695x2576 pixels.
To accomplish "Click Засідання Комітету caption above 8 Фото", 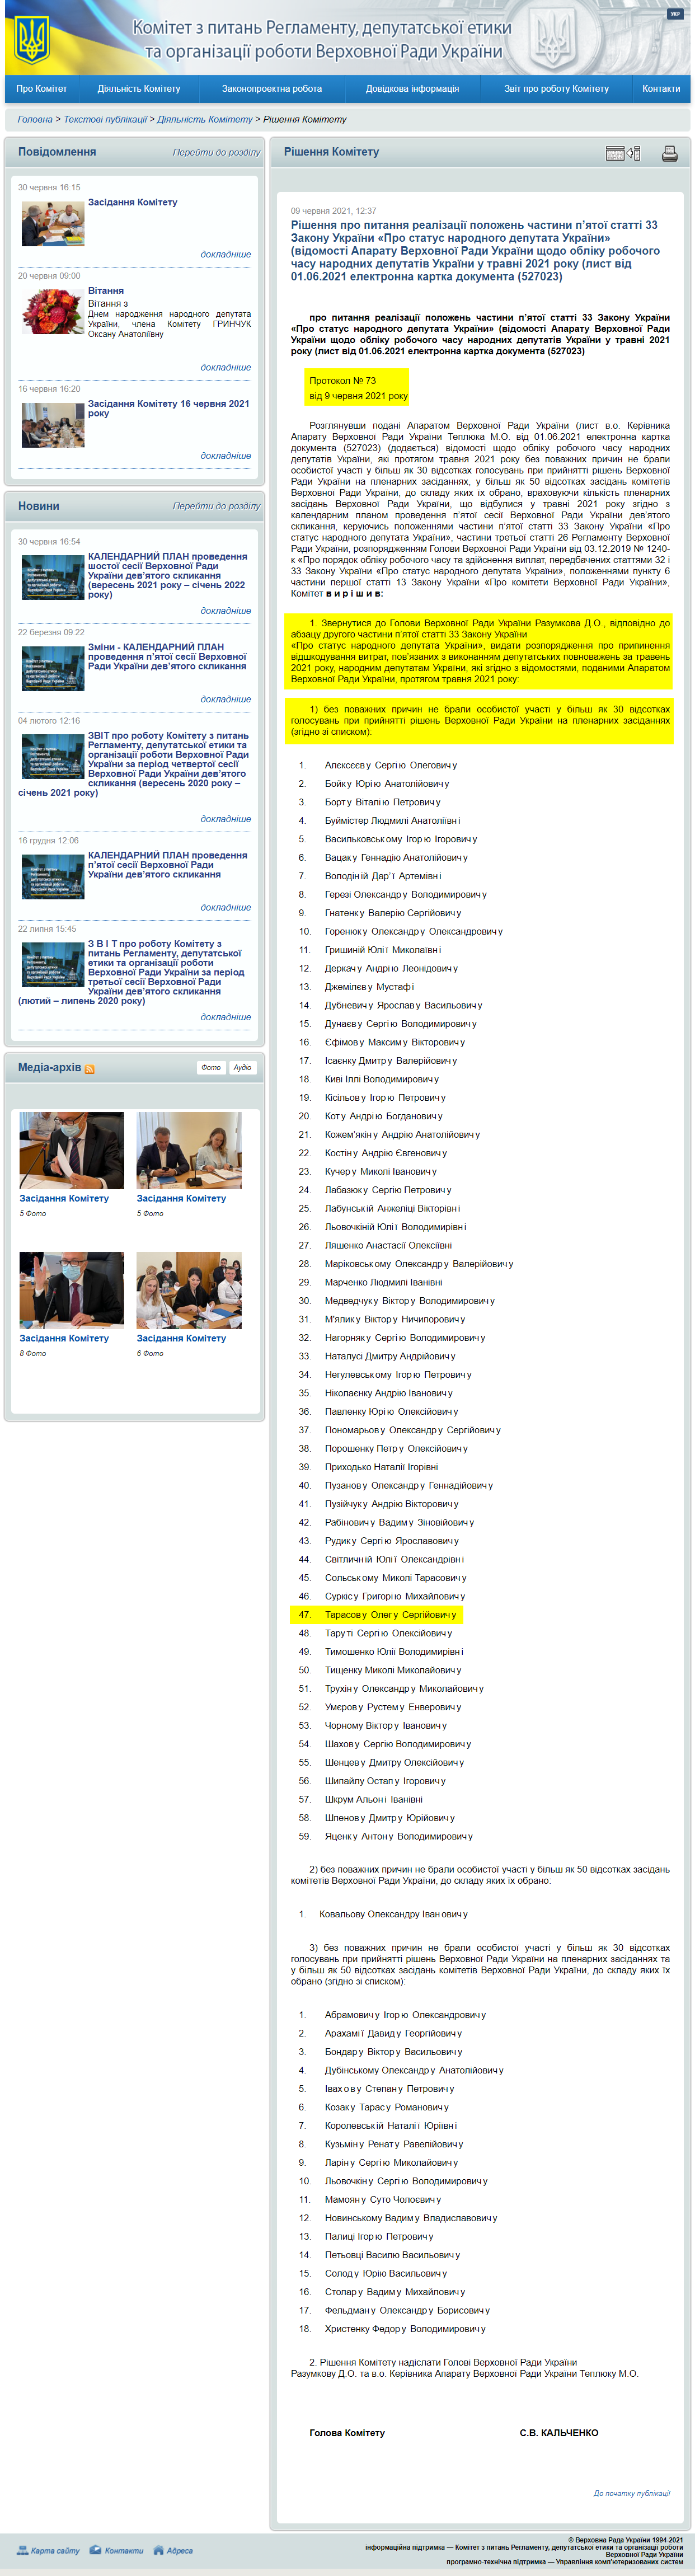I will (x=64, y=1338).
